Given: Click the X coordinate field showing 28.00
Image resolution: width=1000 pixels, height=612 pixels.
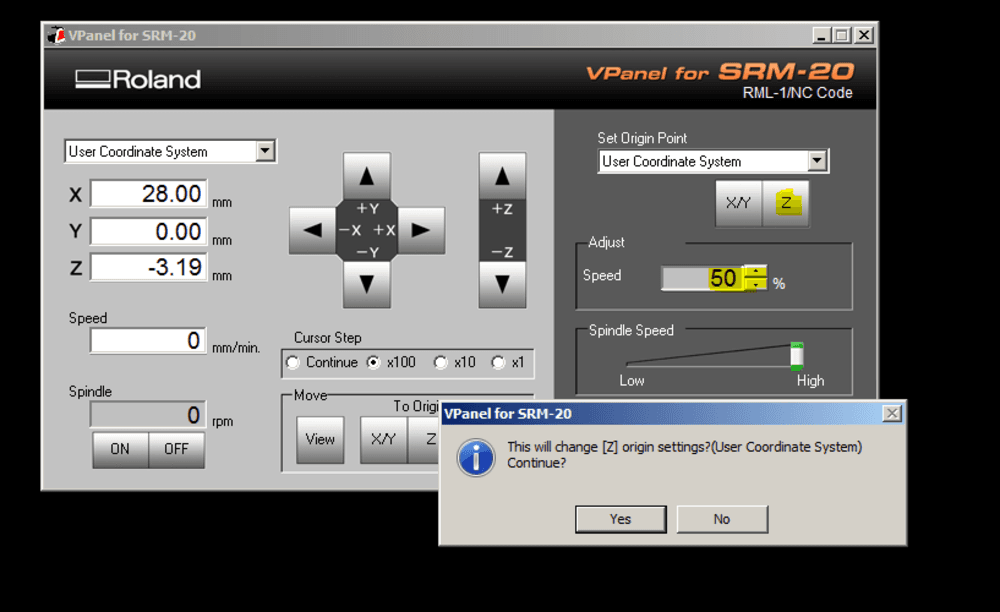Looking at the screenshot, I should pyautogui.click(x=149, y=194).
